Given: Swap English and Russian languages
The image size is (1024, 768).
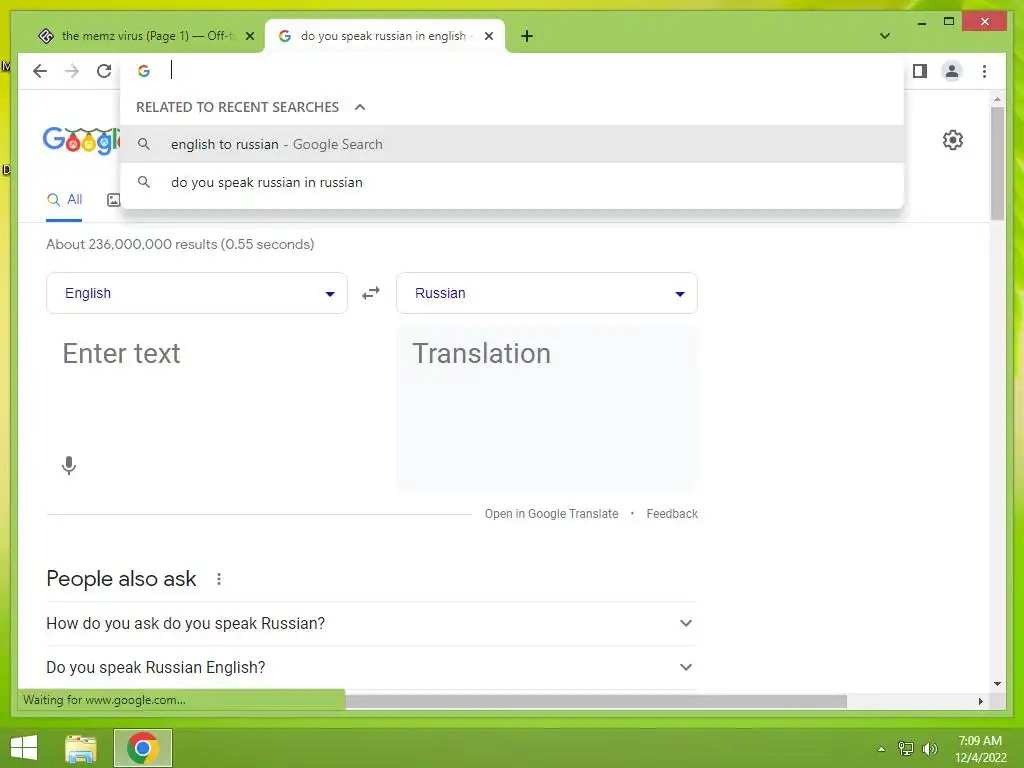Looking at the screenshot, I should tap(371, 293).
